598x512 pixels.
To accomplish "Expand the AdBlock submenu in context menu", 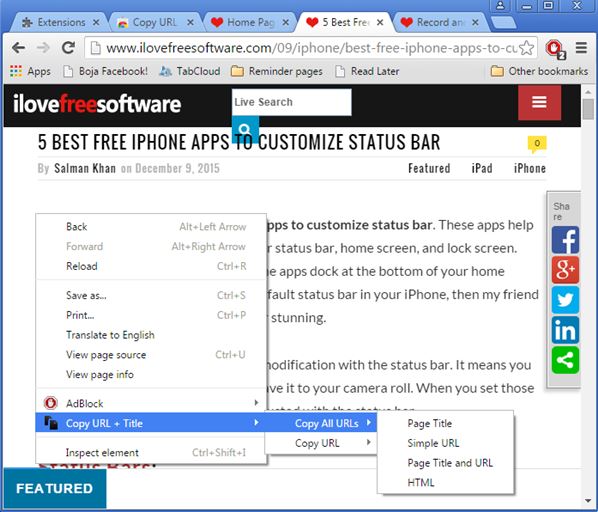I will [151, 403].
